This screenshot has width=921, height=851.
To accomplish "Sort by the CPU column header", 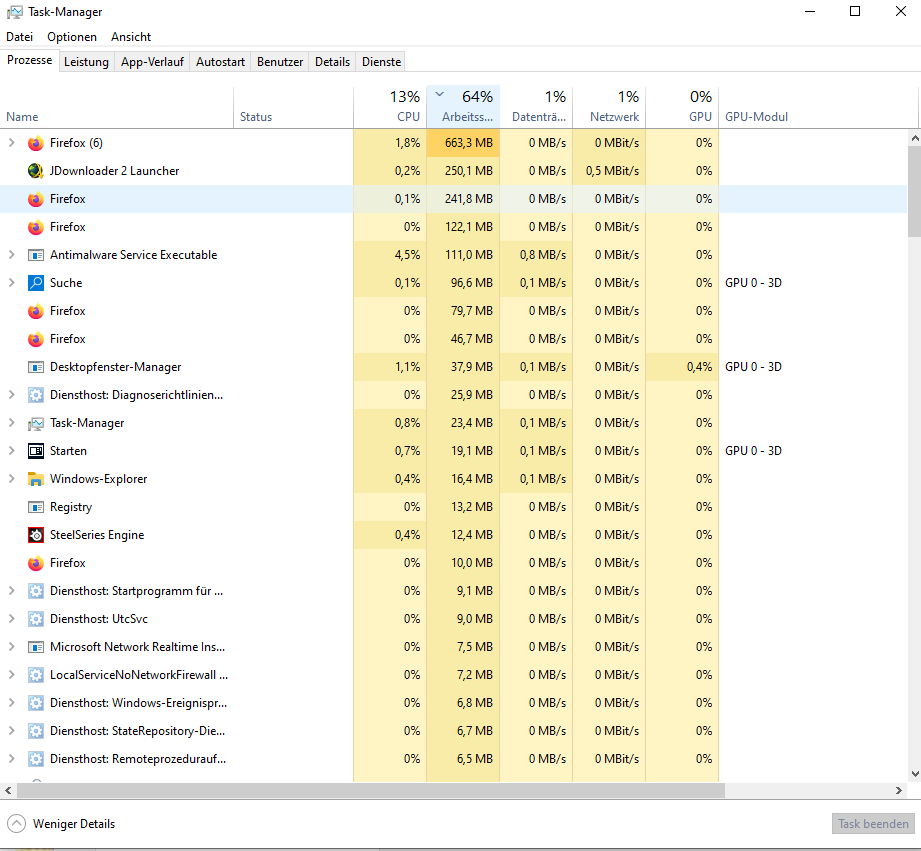I will (389, 107).
